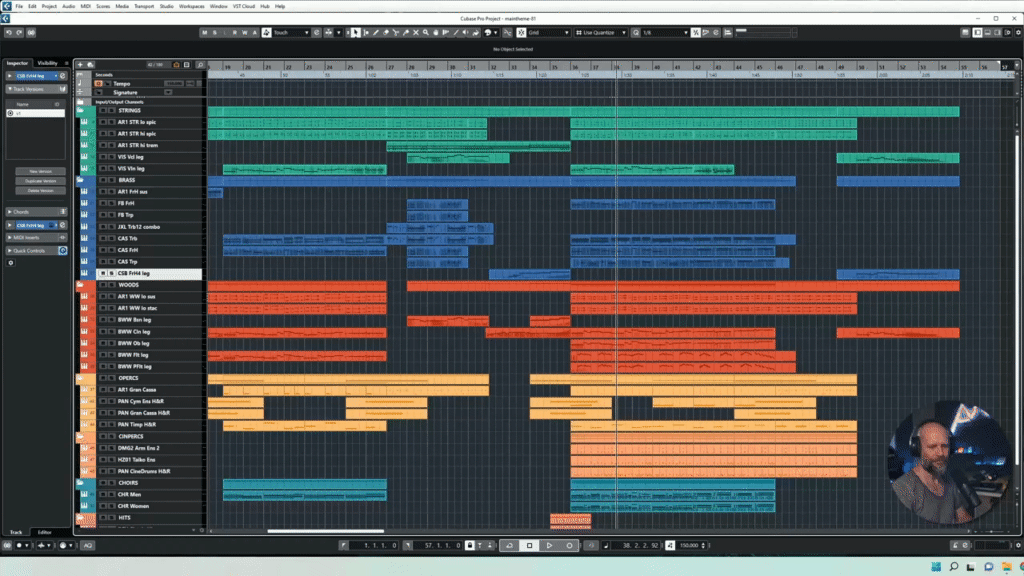Viewport: 1024px width, 576px height.
Task: Open the Signature track dropdown arrow
Action: pyautogui.click(x=168, y=93)
